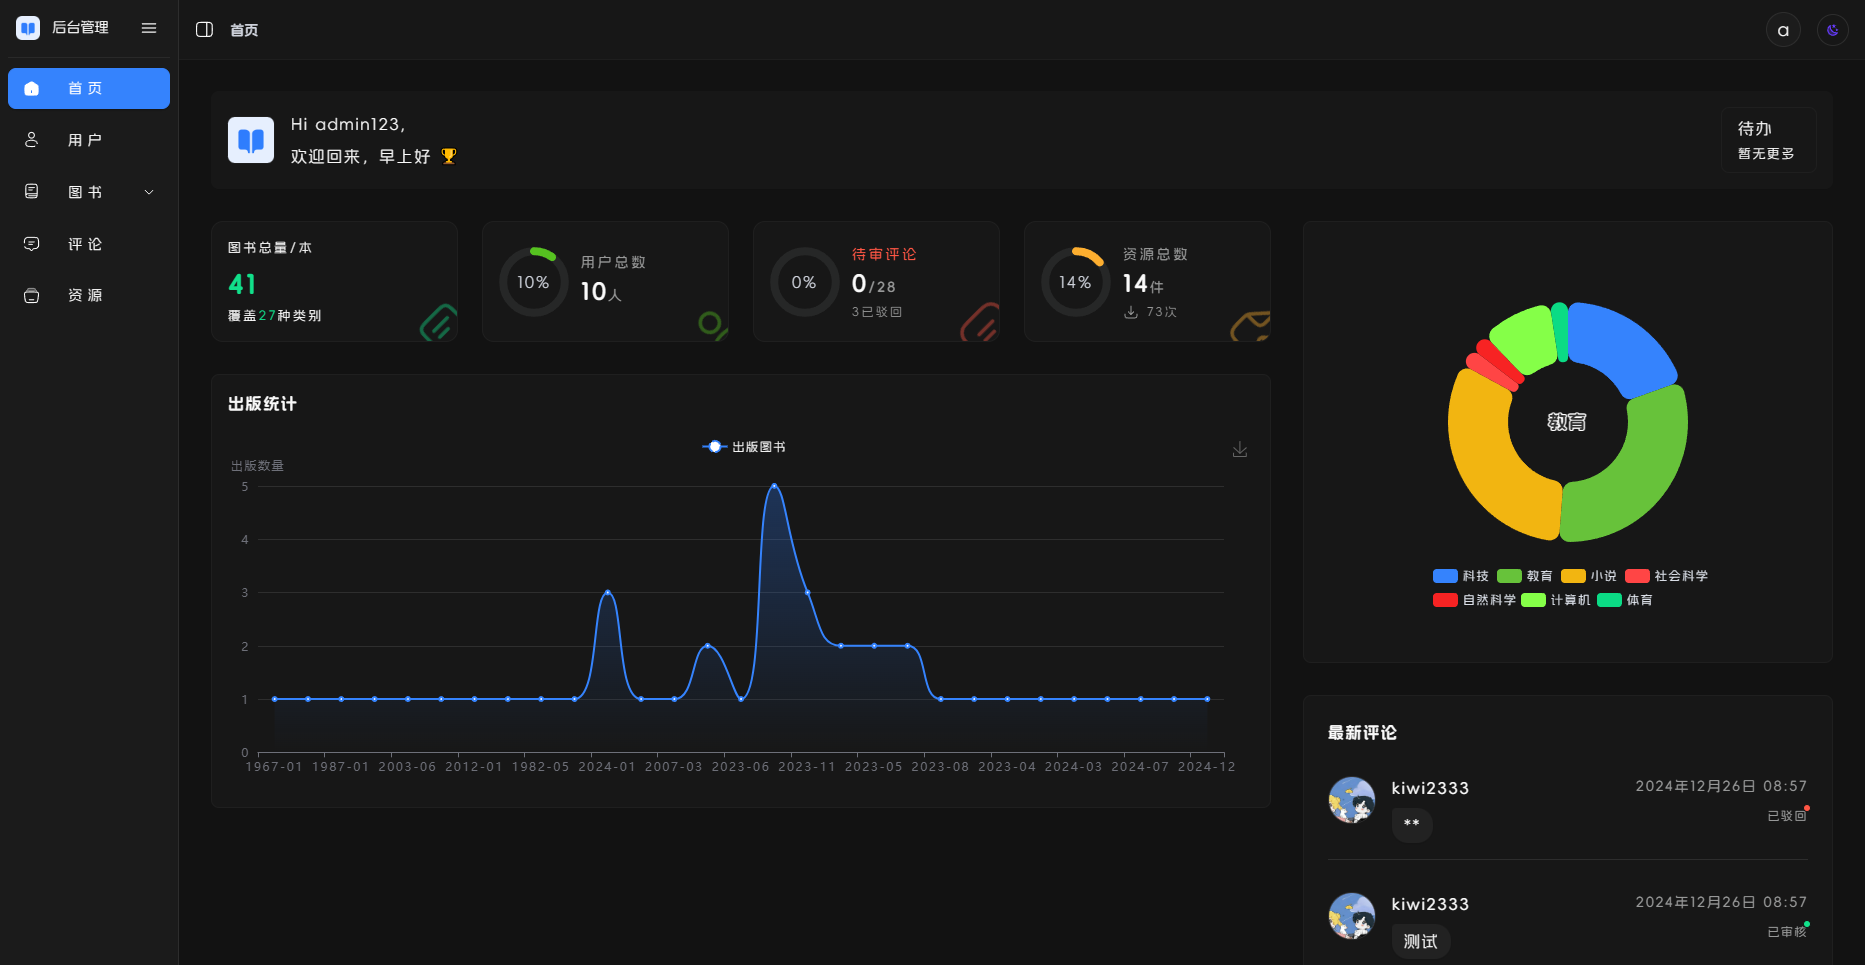The height and width of the screenshot is (965, 1865).
Task: Toggle the 计算机 legend item
Action: tap(1556, 600)
